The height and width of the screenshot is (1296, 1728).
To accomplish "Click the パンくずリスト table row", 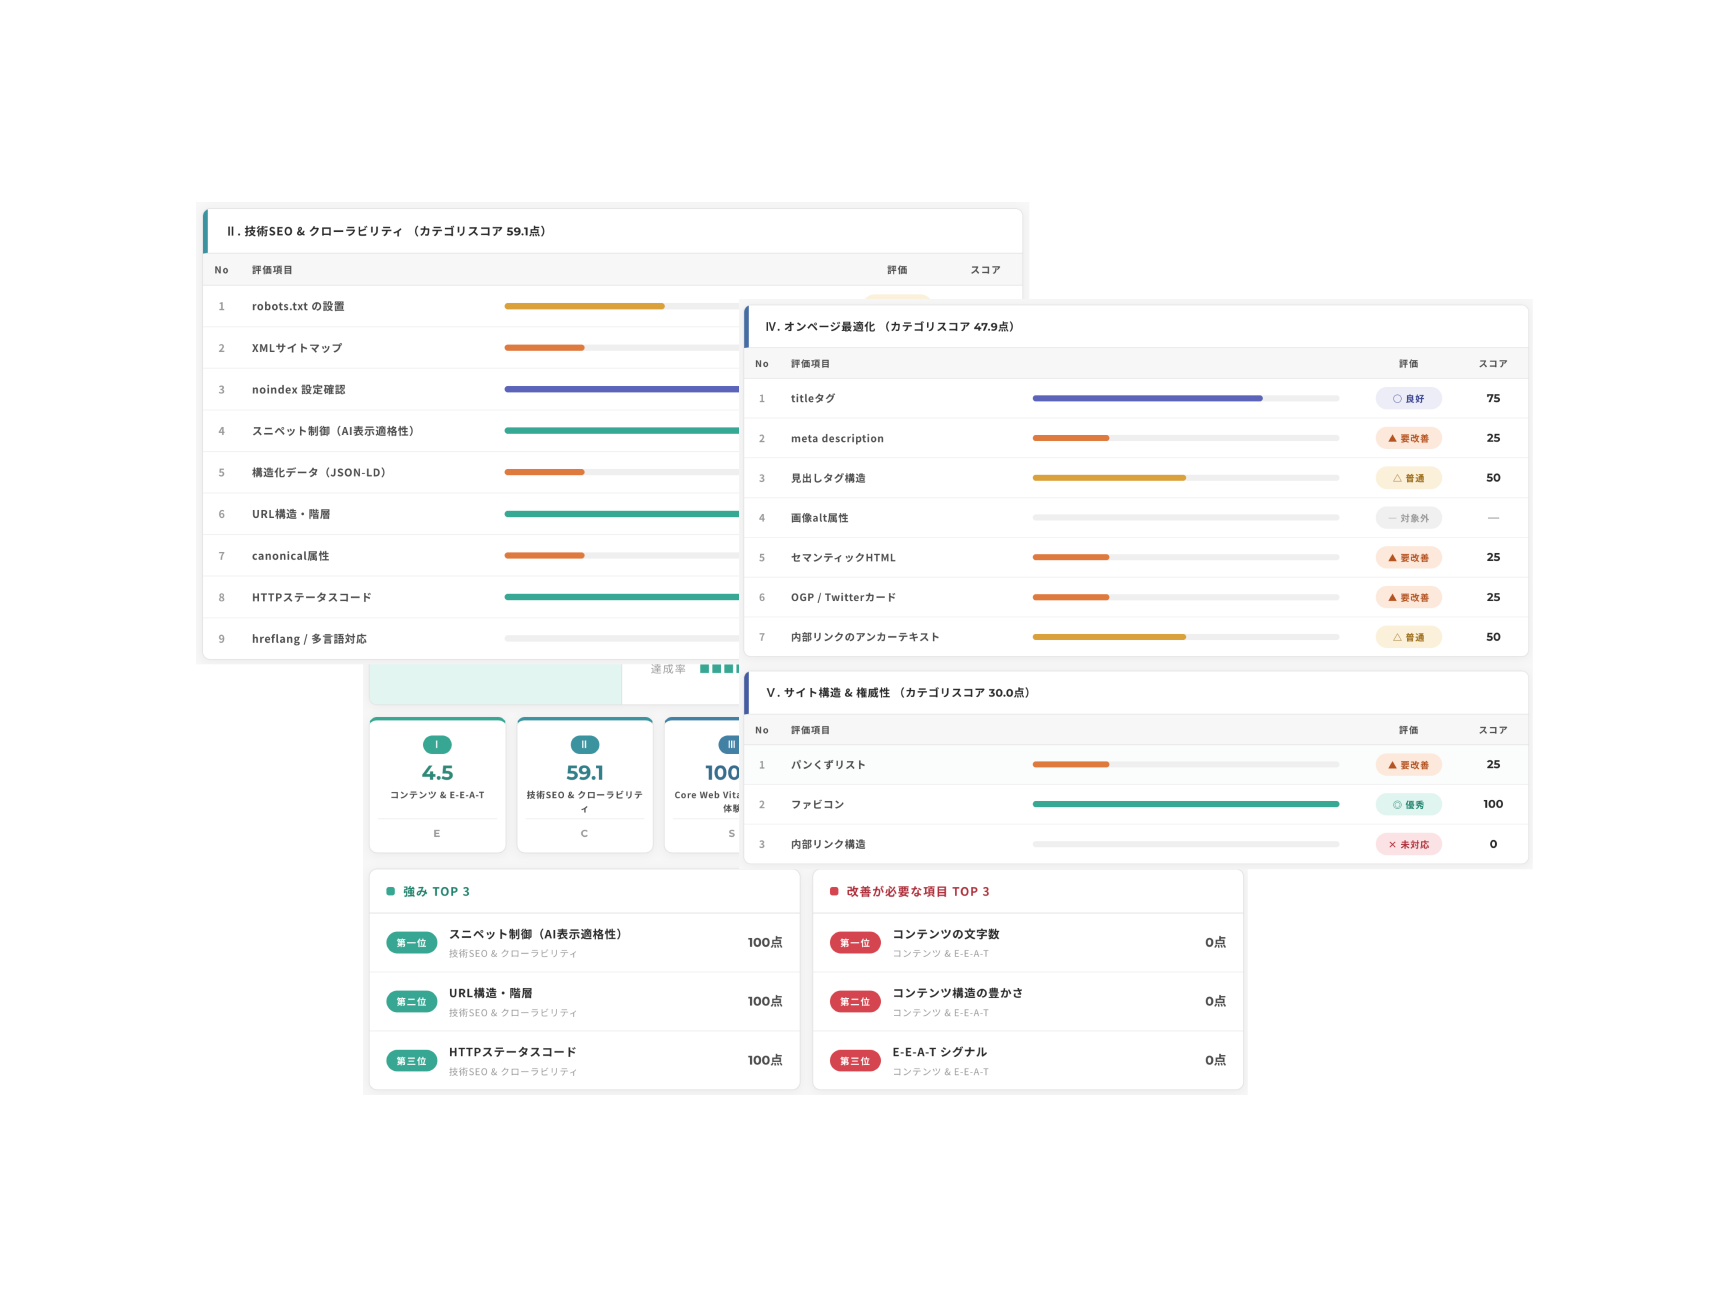I will click(x=1136, y=764).
